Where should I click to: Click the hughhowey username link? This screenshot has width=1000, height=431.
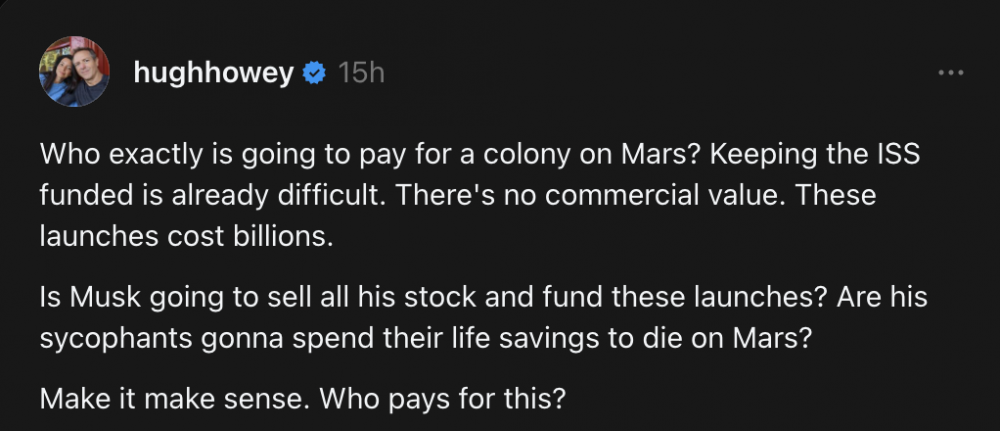(x=215, y=73)
